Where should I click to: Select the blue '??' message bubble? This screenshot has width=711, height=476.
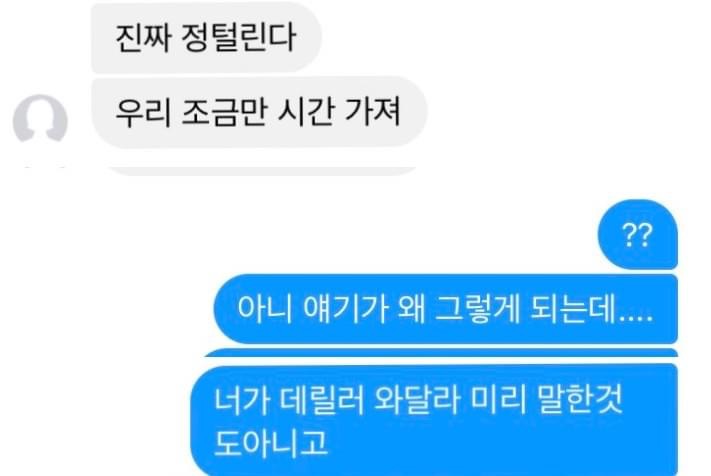click(x=638, y=234)
